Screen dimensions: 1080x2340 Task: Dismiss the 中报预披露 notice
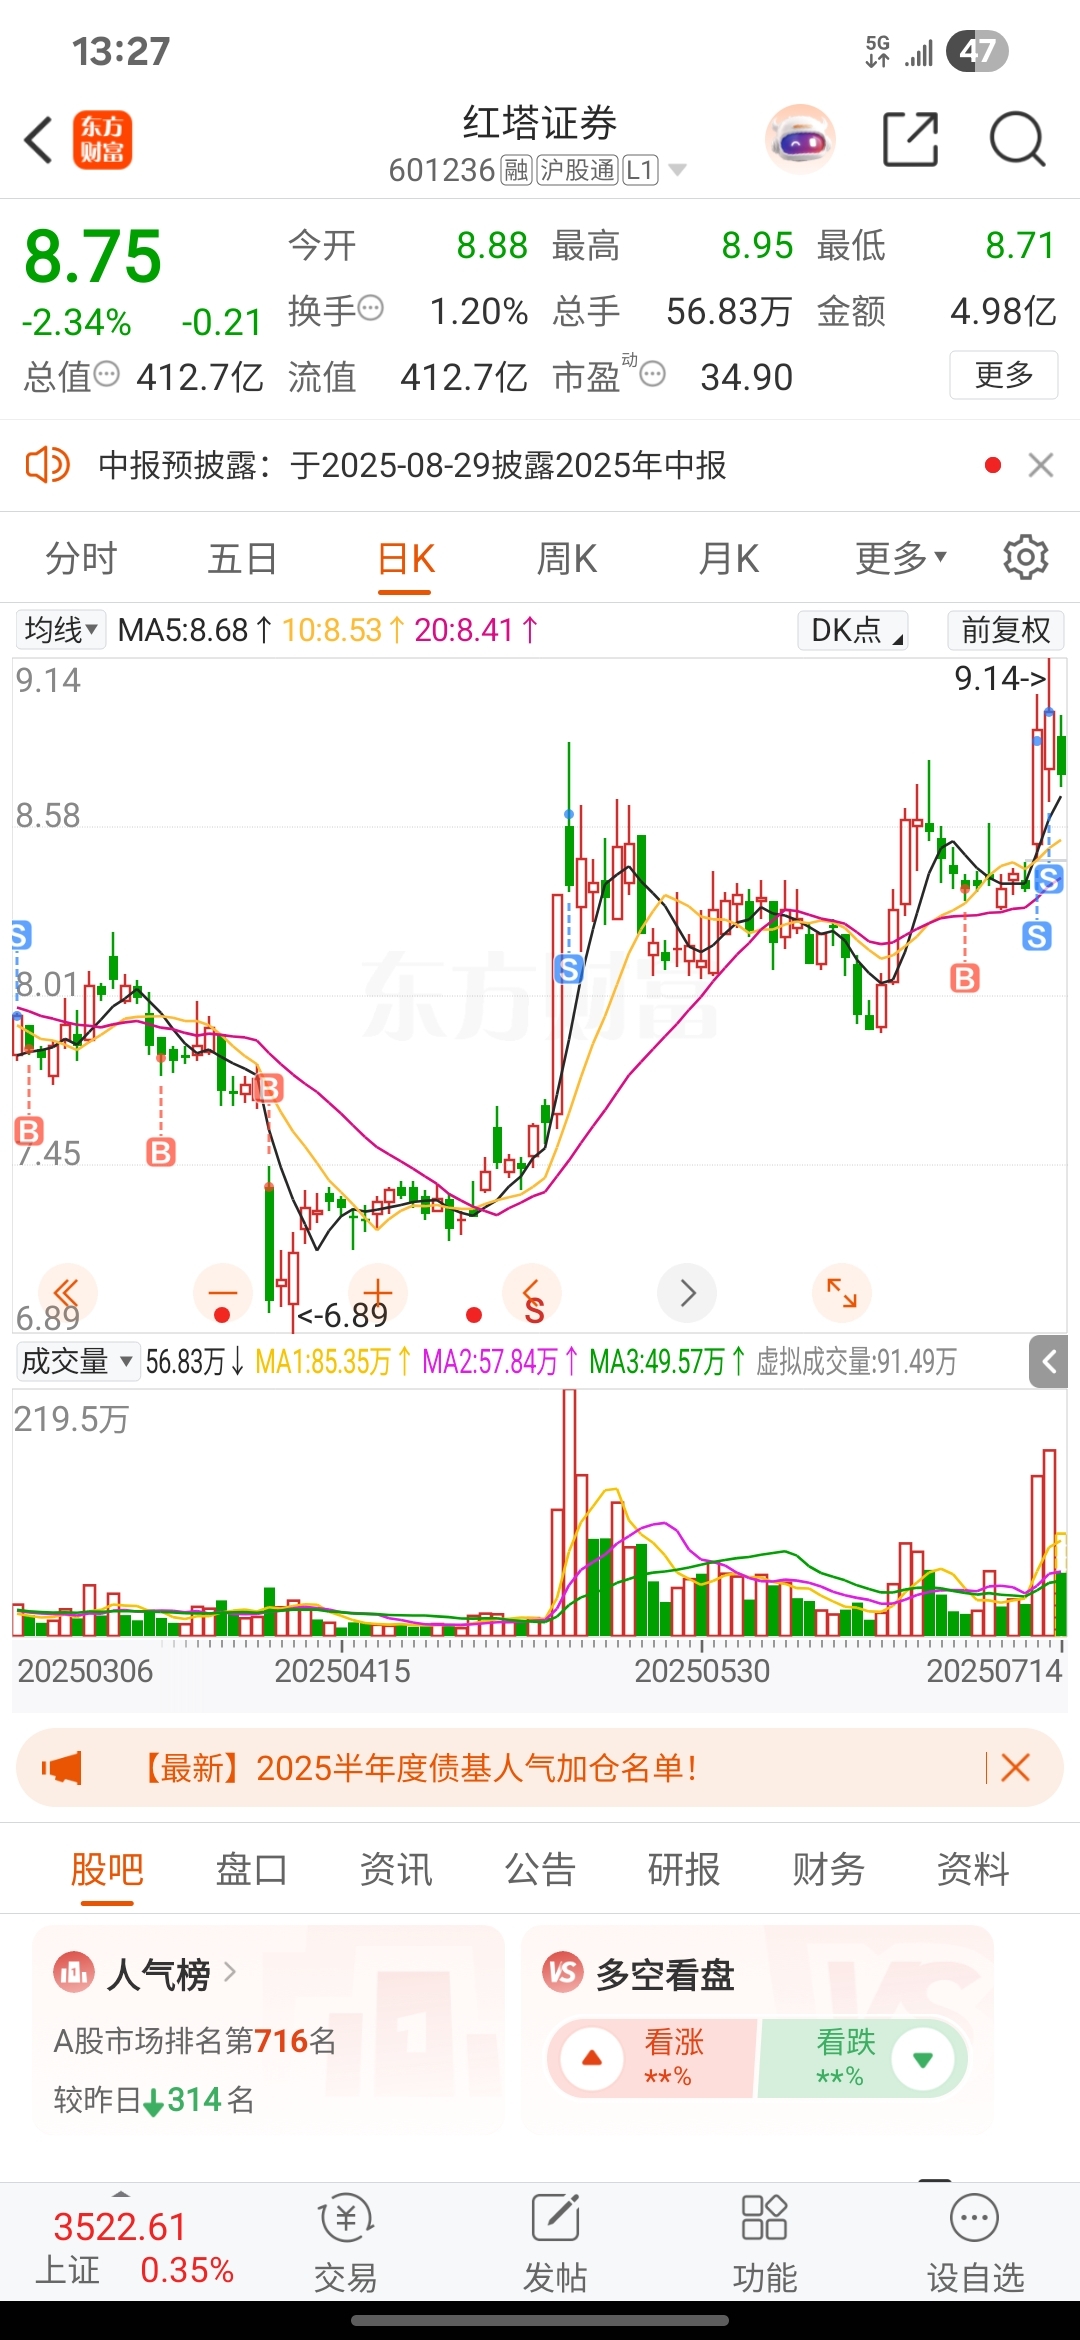pyautogui.click(x=1041, y=465)
